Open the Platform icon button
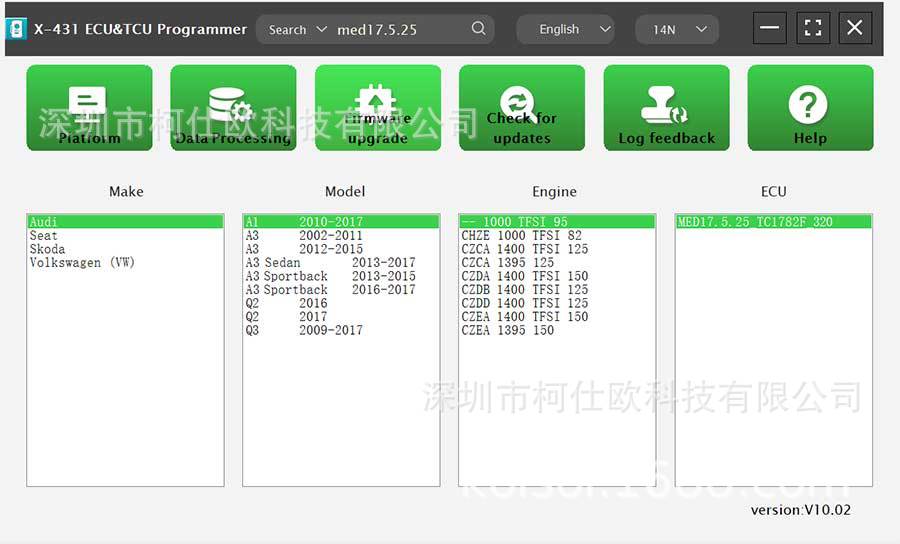The height and width of the screenshot is (544, 900). [90, 108]
